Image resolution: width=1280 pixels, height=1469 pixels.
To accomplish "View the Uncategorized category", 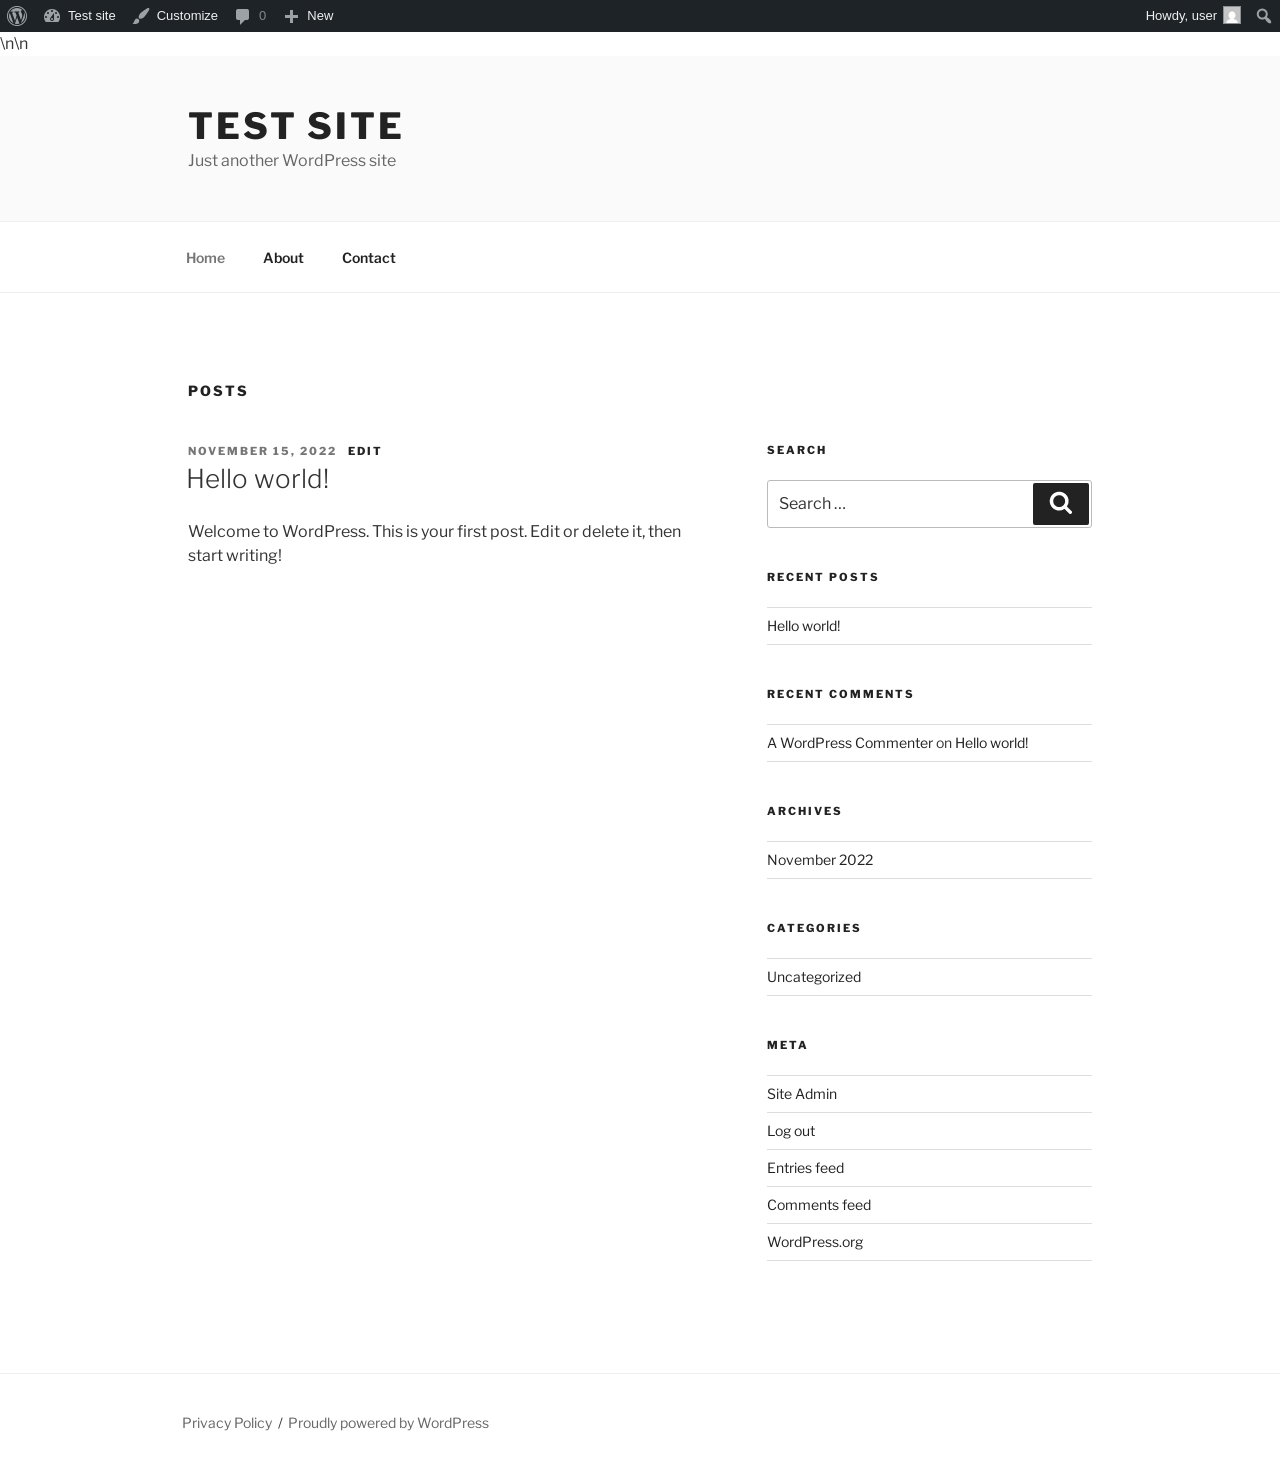I will (x=814, y=977).
